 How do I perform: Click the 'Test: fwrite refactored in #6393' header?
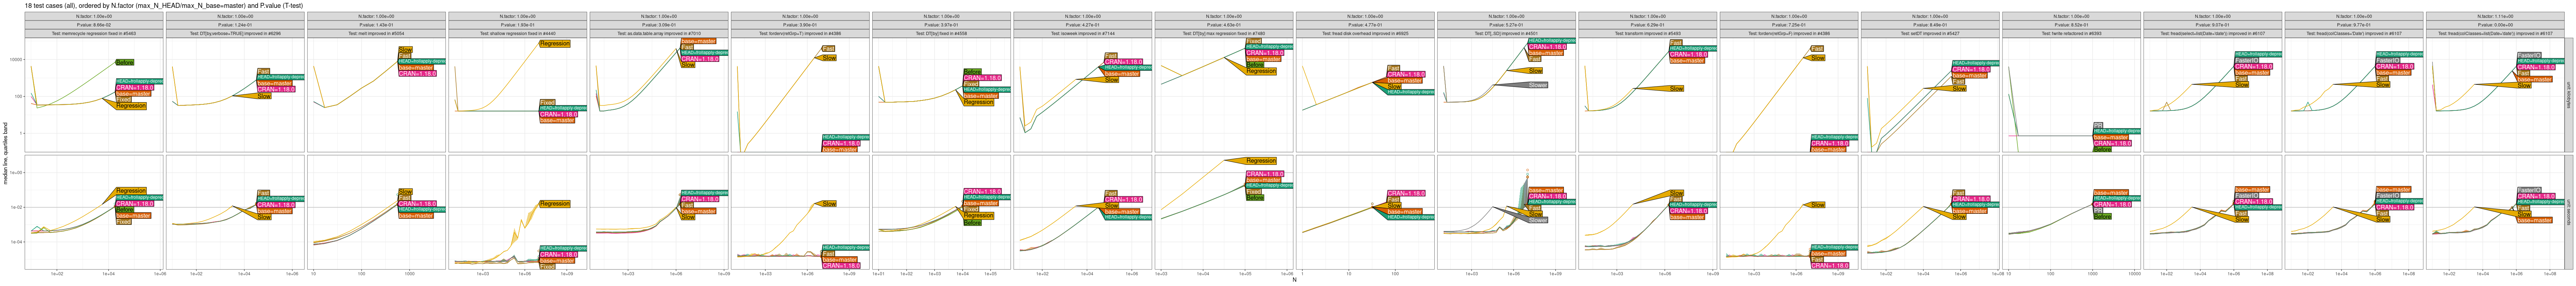2071,33
